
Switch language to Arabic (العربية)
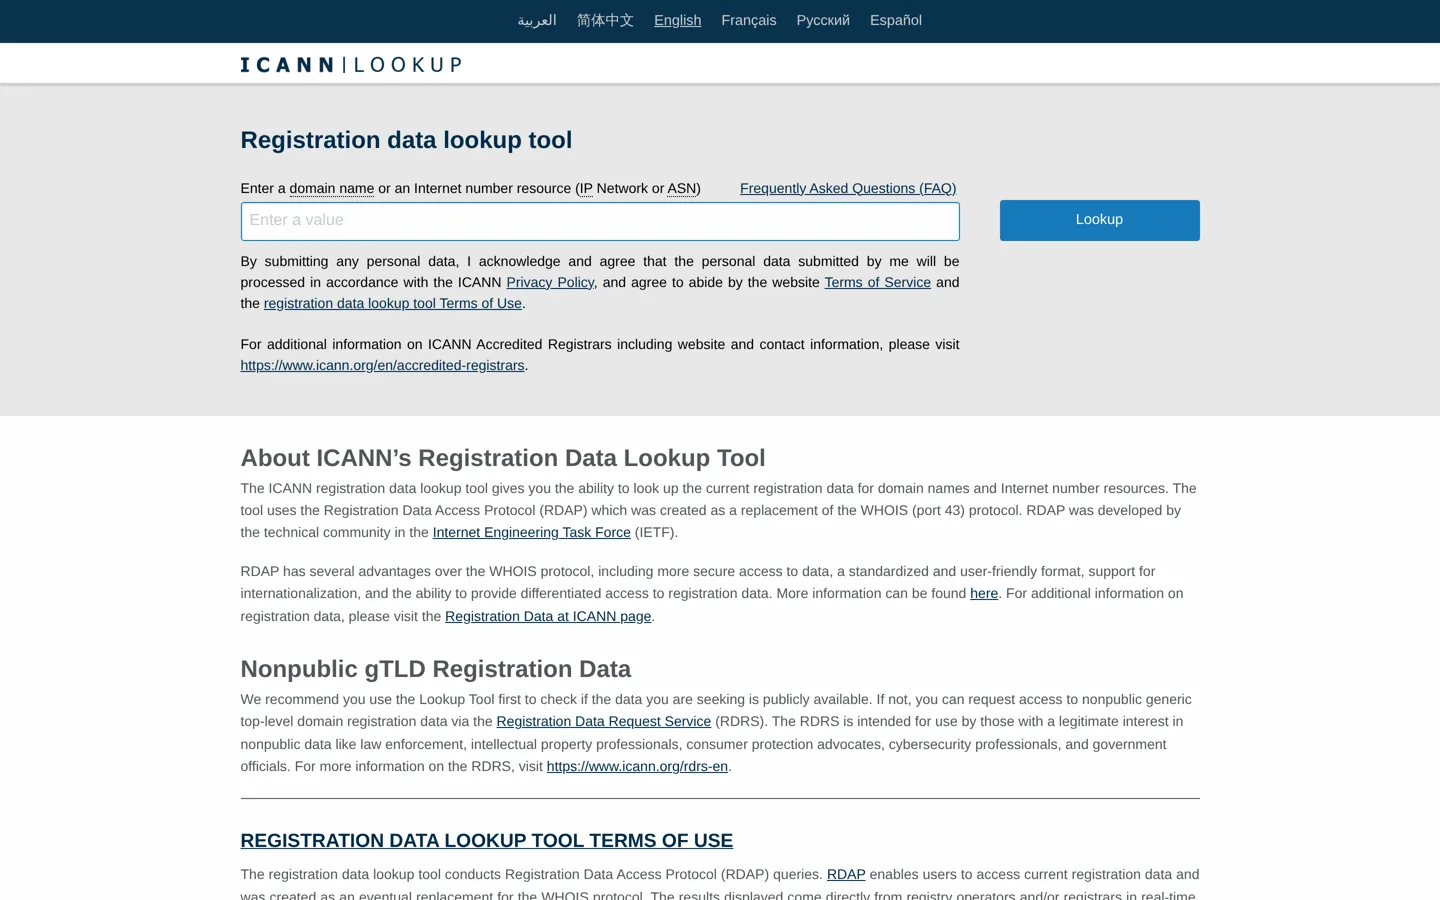(537, 20)
